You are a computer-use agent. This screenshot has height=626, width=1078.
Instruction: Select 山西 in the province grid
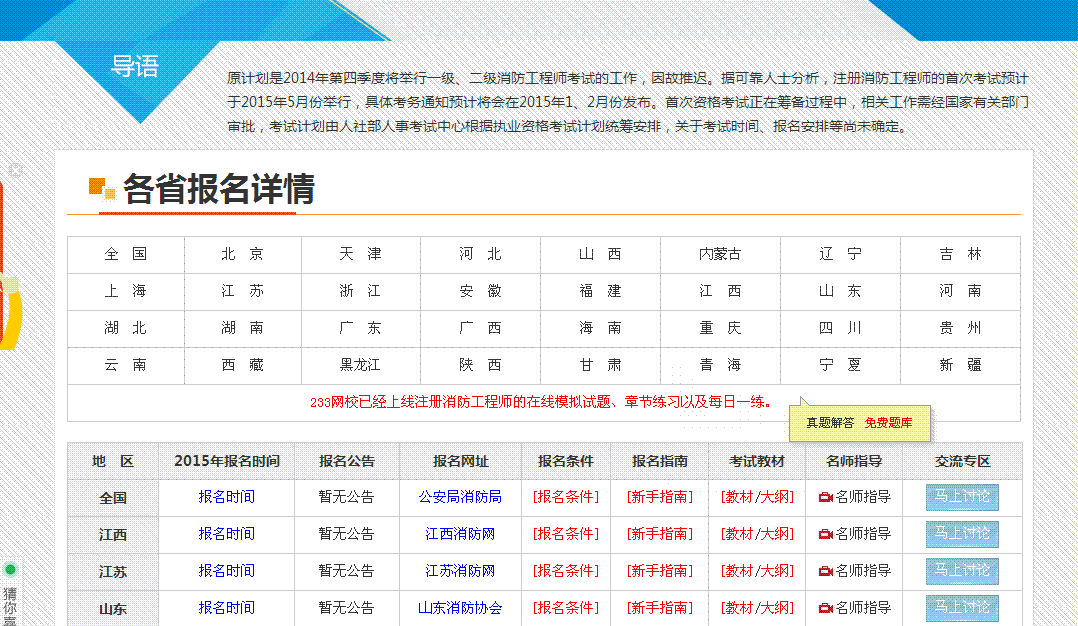(600, 254)
